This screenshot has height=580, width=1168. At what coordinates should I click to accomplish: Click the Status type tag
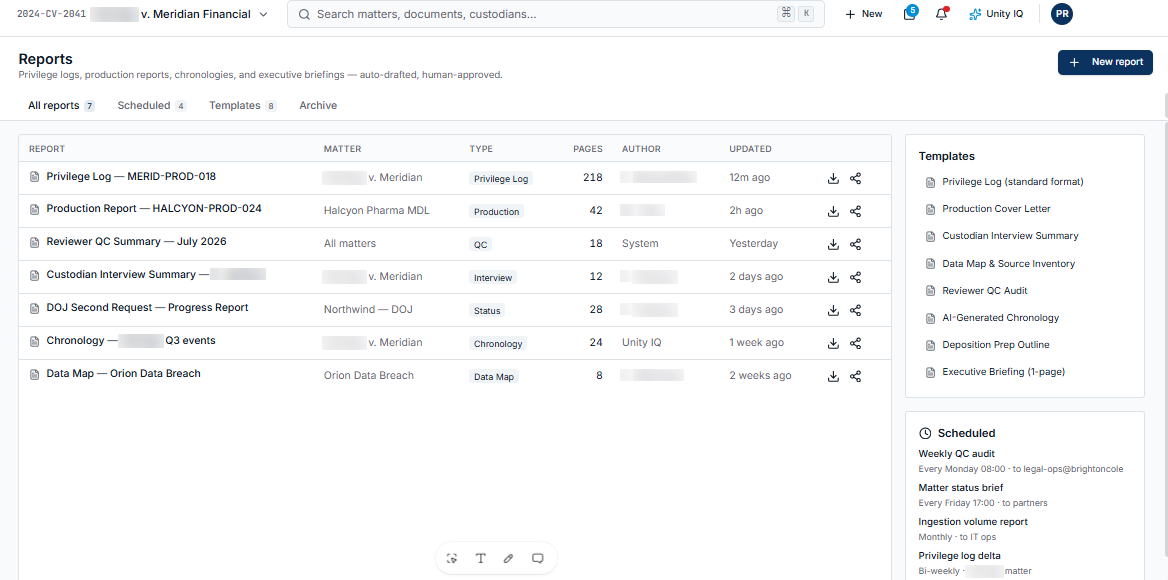tap(487, 310)
